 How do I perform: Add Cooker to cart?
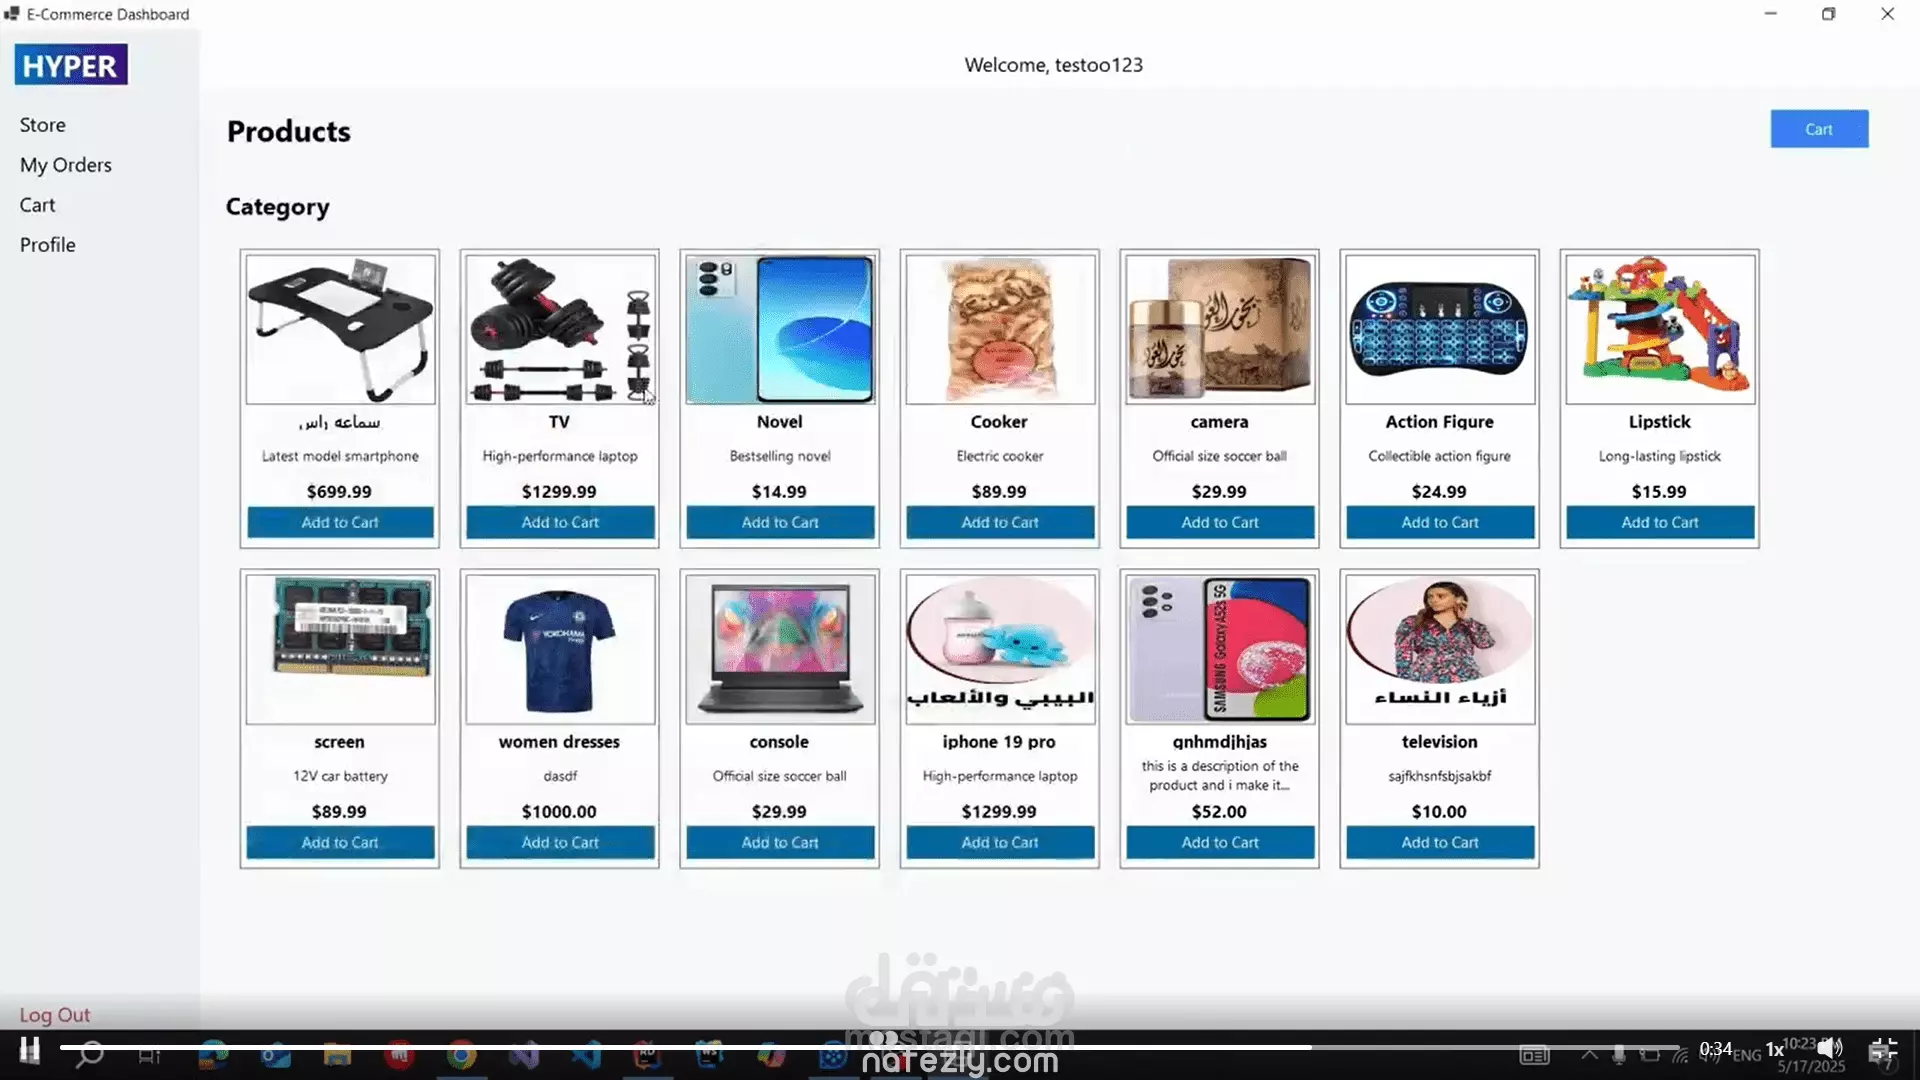pos(1000,522)
